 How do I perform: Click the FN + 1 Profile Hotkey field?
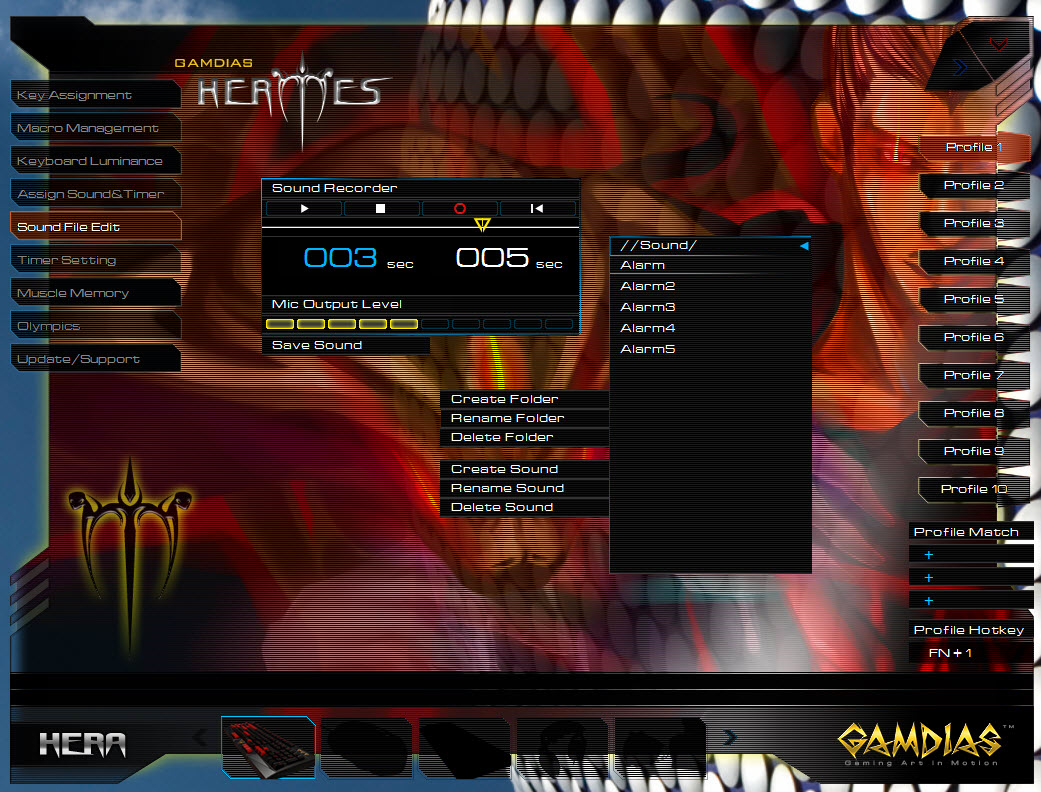(x=971, y=653)
